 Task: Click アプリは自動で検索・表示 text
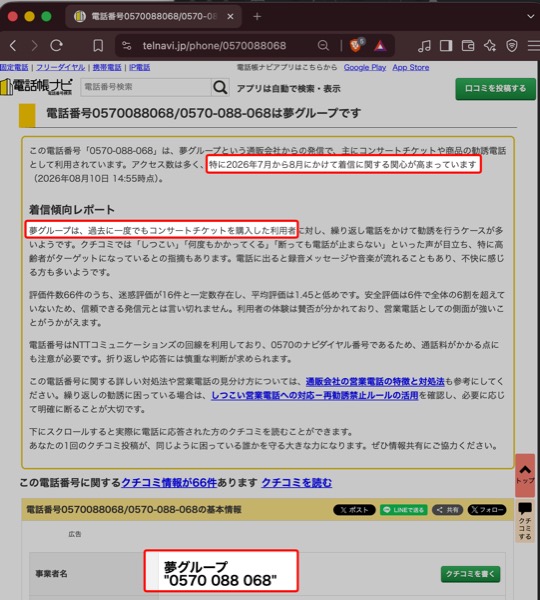tap(289, 89)
